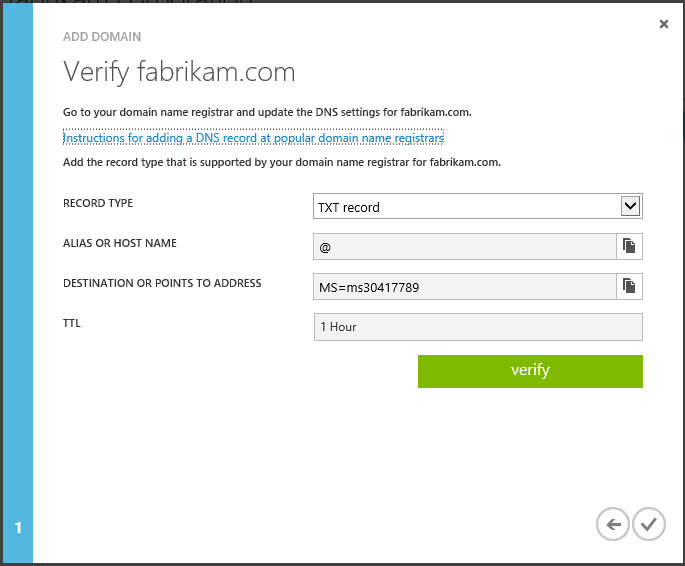
Task: Copy the alias or host name value
Action: tap(629, 246)
